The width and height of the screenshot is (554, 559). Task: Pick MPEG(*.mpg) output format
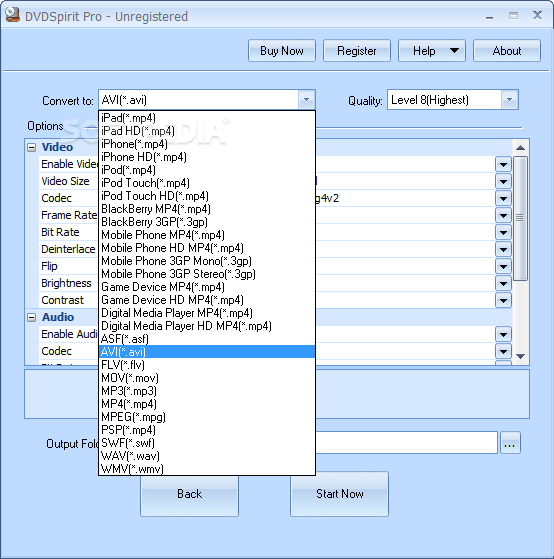point(207,417)
